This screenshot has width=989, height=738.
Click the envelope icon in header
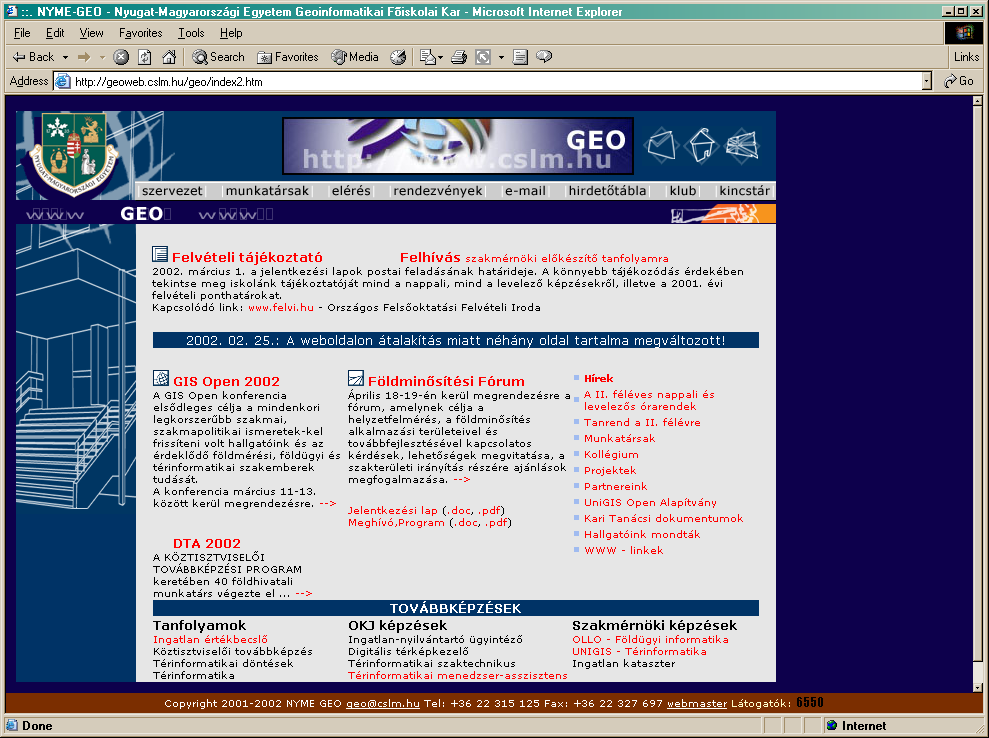click(x=661, y=146)
